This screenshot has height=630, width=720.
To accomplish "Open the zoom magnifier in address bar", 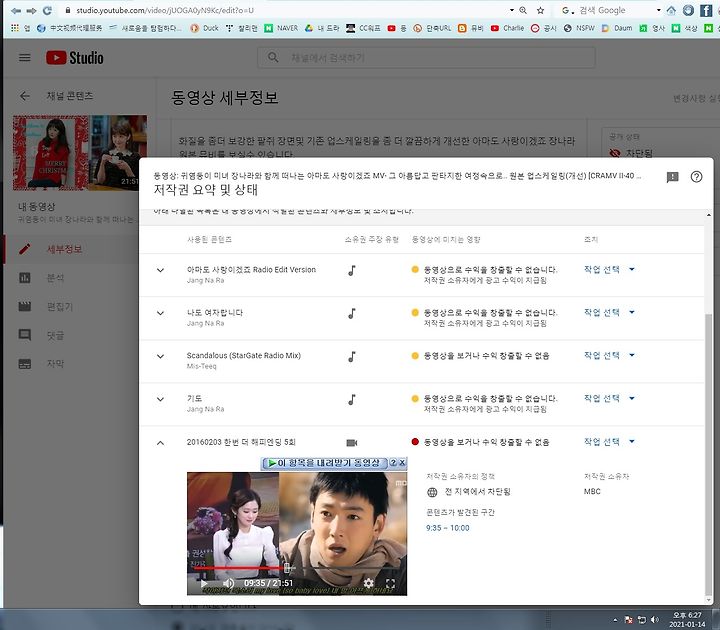I will pyautogui.click(x=523, y=10).
